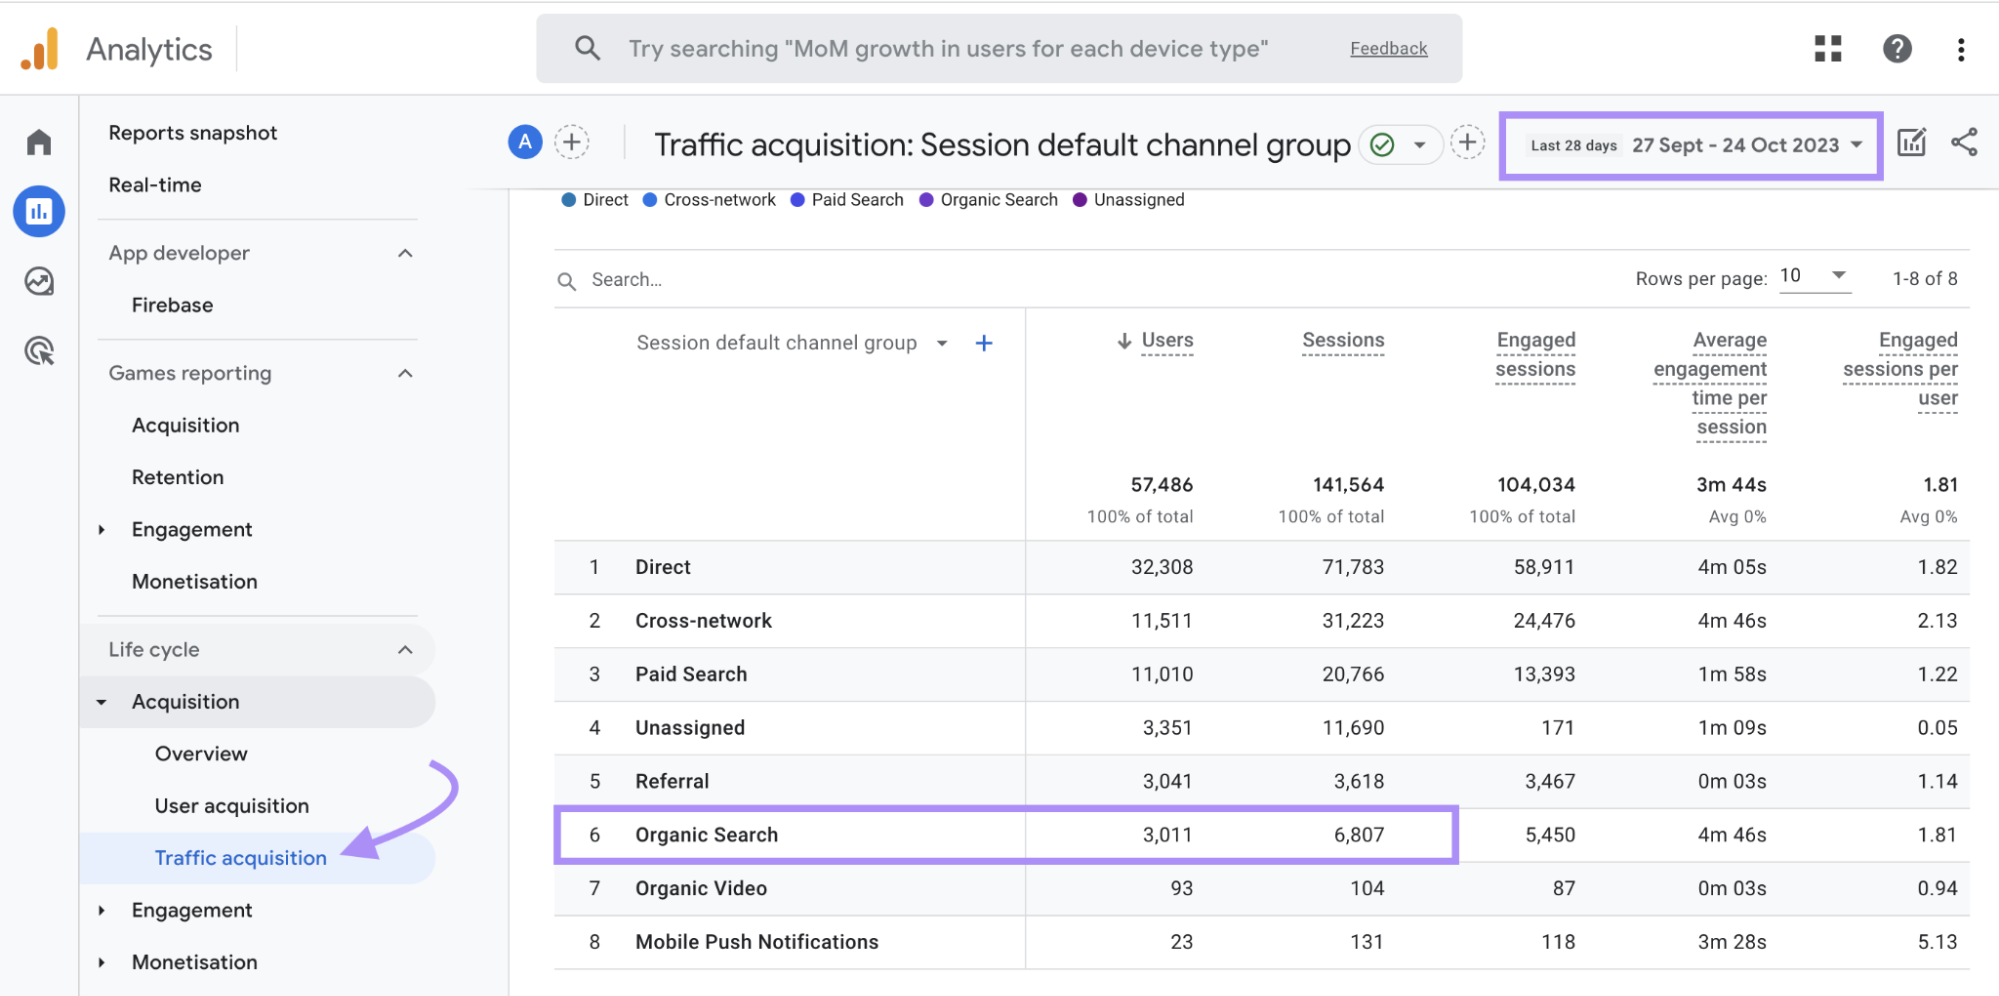
Task: Open the three-dot more options menu
Action: [1961, 49]
